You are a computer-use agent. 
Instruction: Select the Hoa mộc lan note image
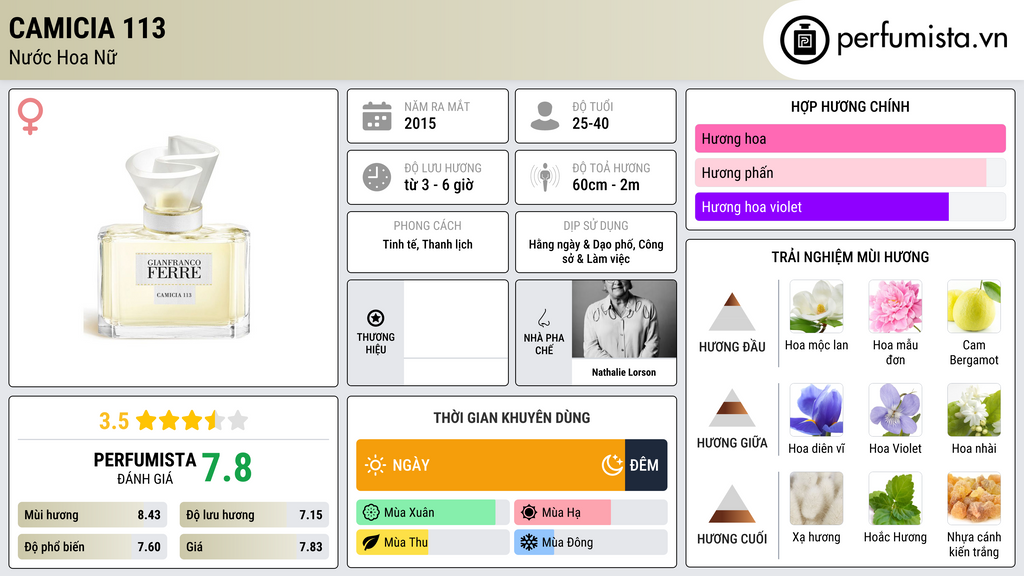pyautogui.click(x=816, y=306)
